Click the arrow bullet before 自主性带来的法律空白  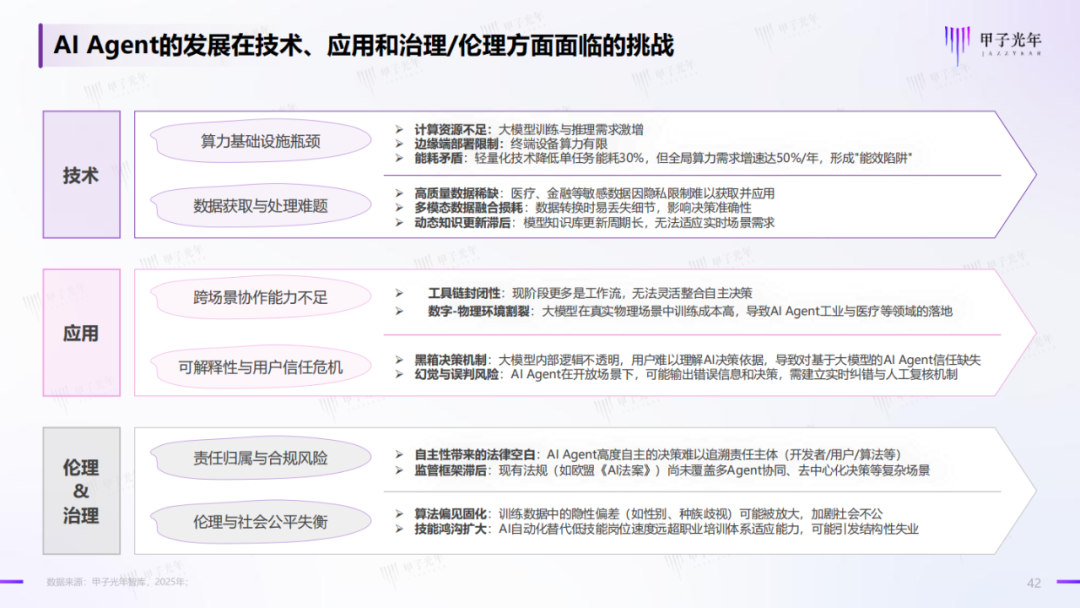pos(399,454)
